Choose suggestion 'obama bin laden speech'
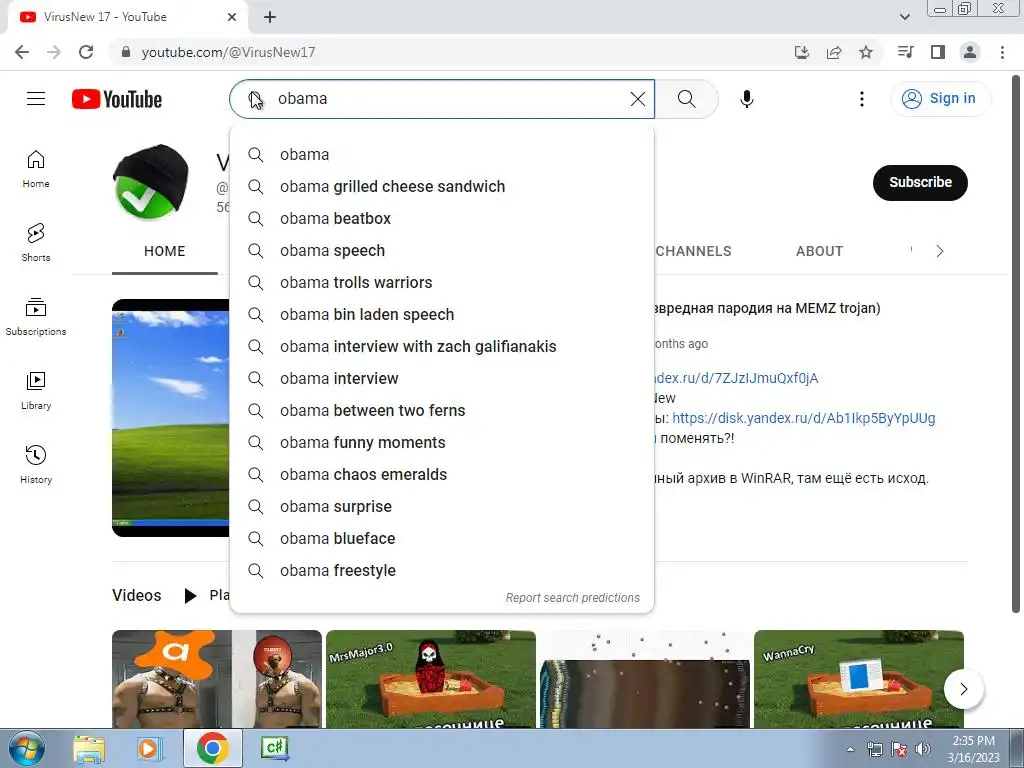 pyautogui.click(x=442, y=315)
